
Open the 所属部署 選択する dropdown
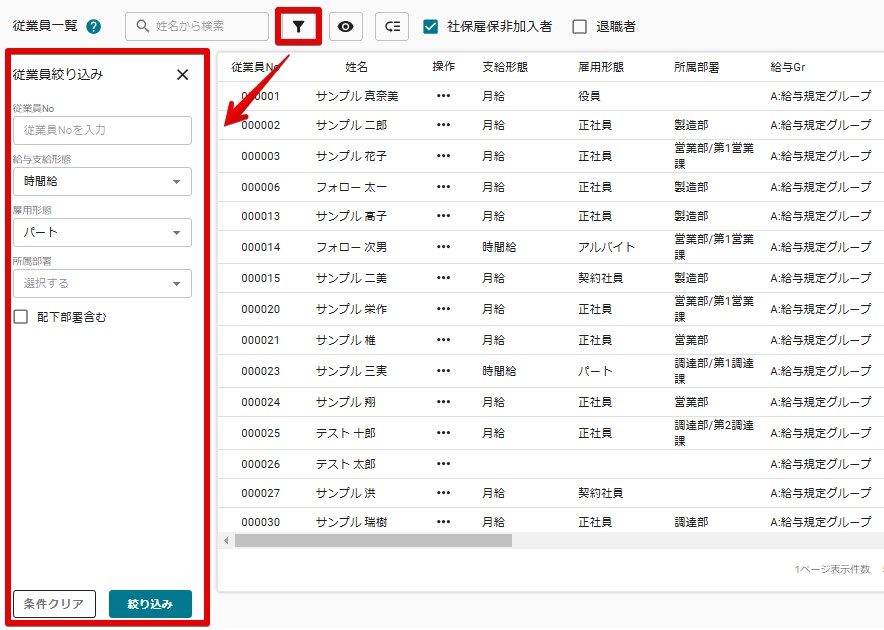tap(102, 283)
